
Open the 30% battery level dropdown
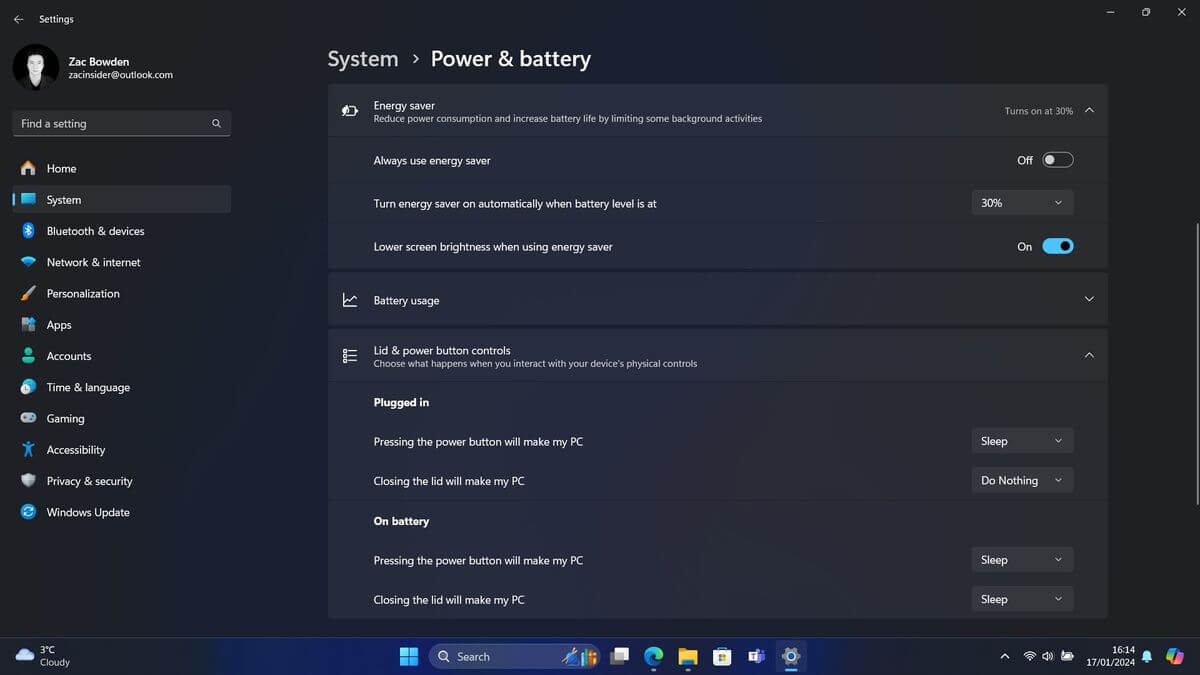[x=1022, y=203]
